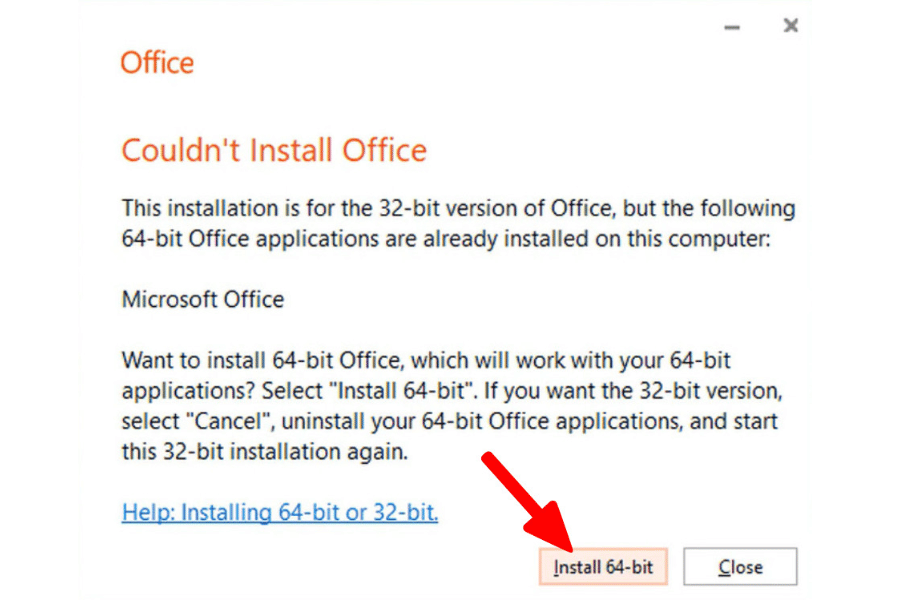Click the orange Office logo text
Image resolution: width=900 pixels, height=600 pixels.
[157, 63]
